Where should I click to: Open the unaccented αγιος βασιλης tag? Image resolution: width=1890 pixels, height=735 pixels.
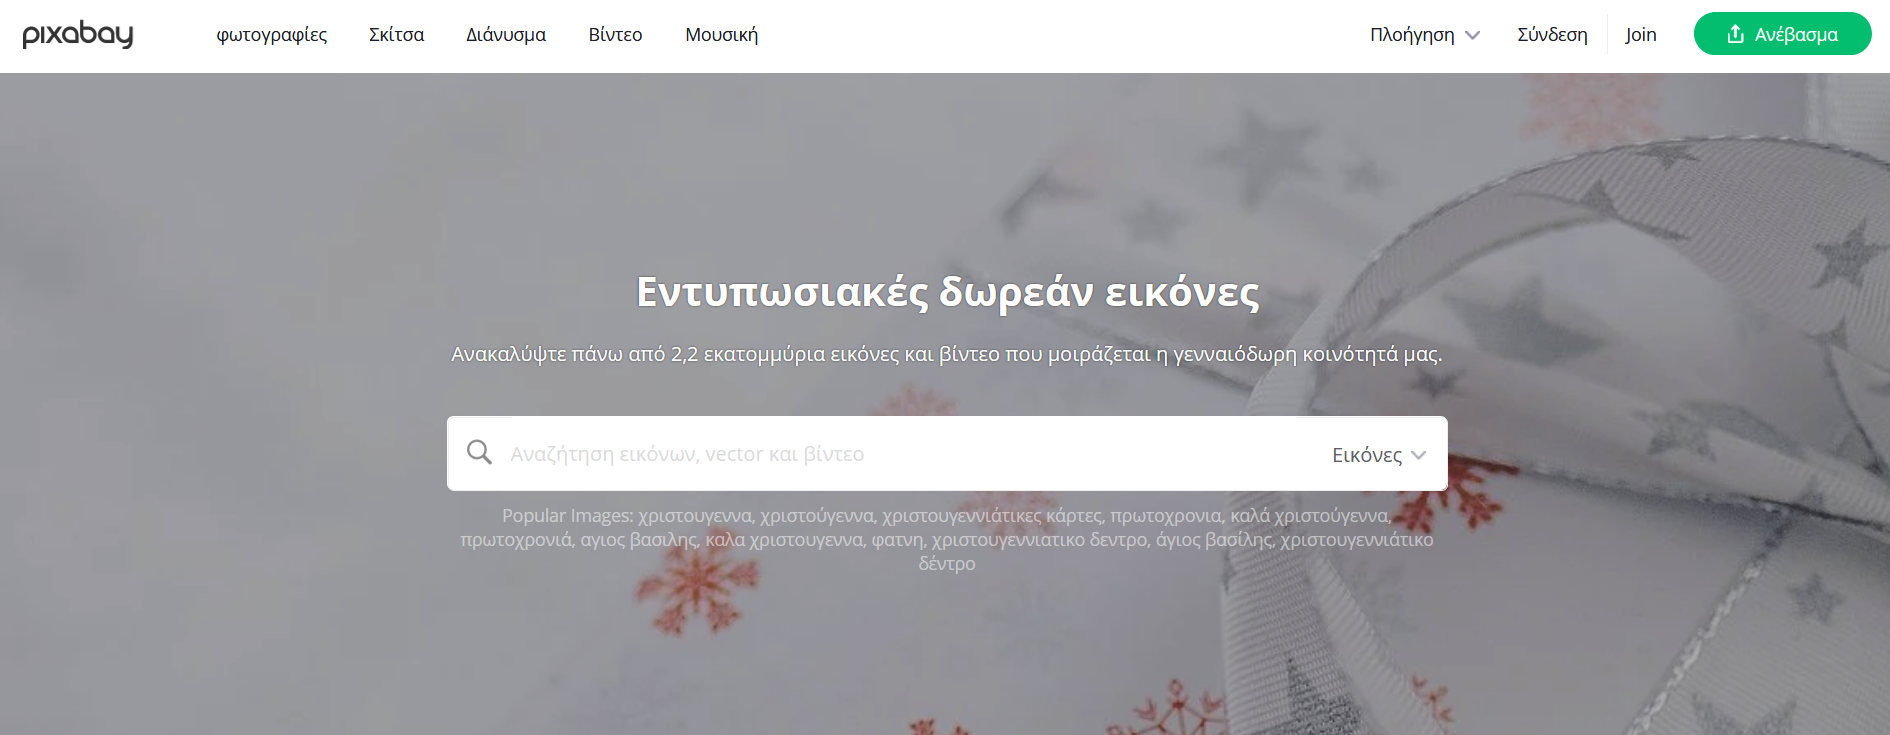[x=638, y=540]
